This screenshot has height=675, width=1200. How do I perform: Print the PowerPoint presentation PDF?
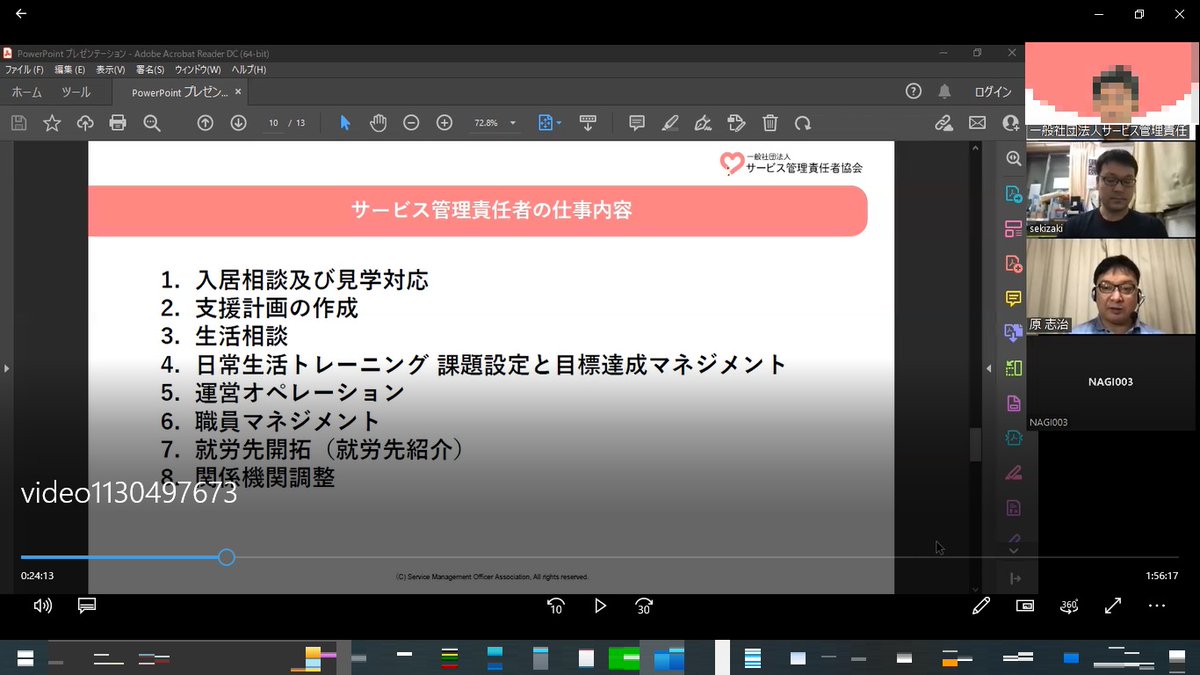point(118,122)
